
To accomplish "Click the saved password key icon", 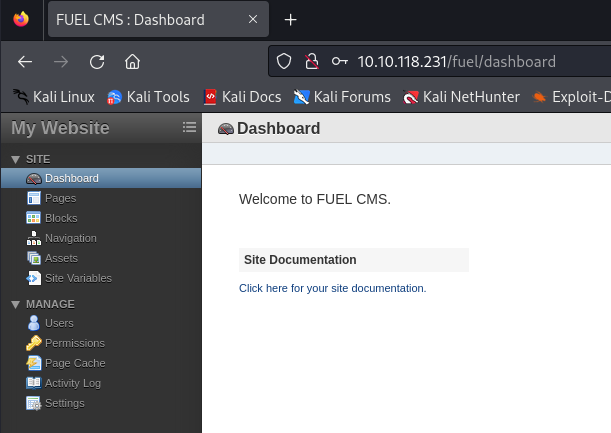I will click(340, 61).
